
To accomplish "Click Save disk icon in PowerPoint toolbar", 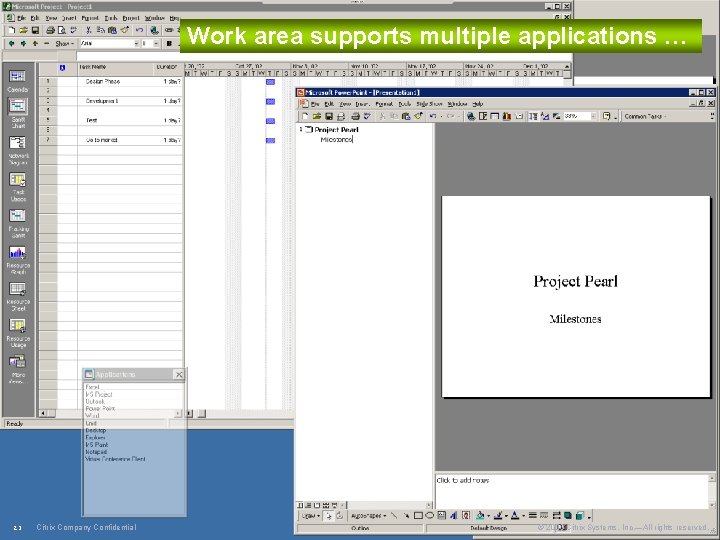I will coord(329,117).
